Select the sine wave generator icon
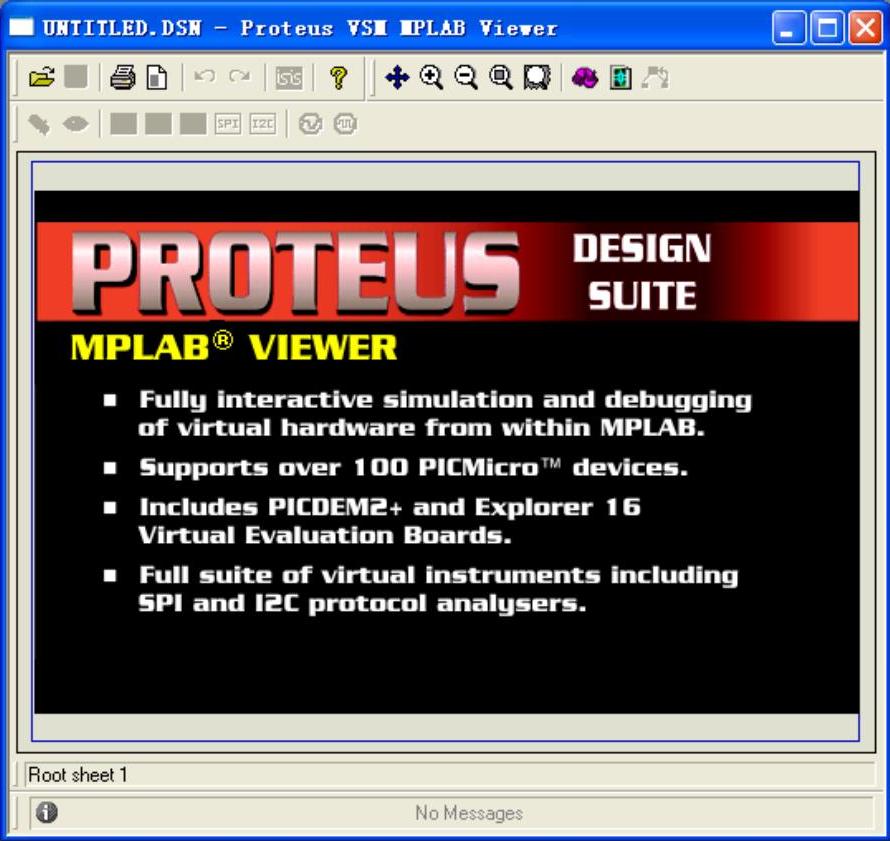This screenshot has height=841, width=890. [x=310, y=124]
